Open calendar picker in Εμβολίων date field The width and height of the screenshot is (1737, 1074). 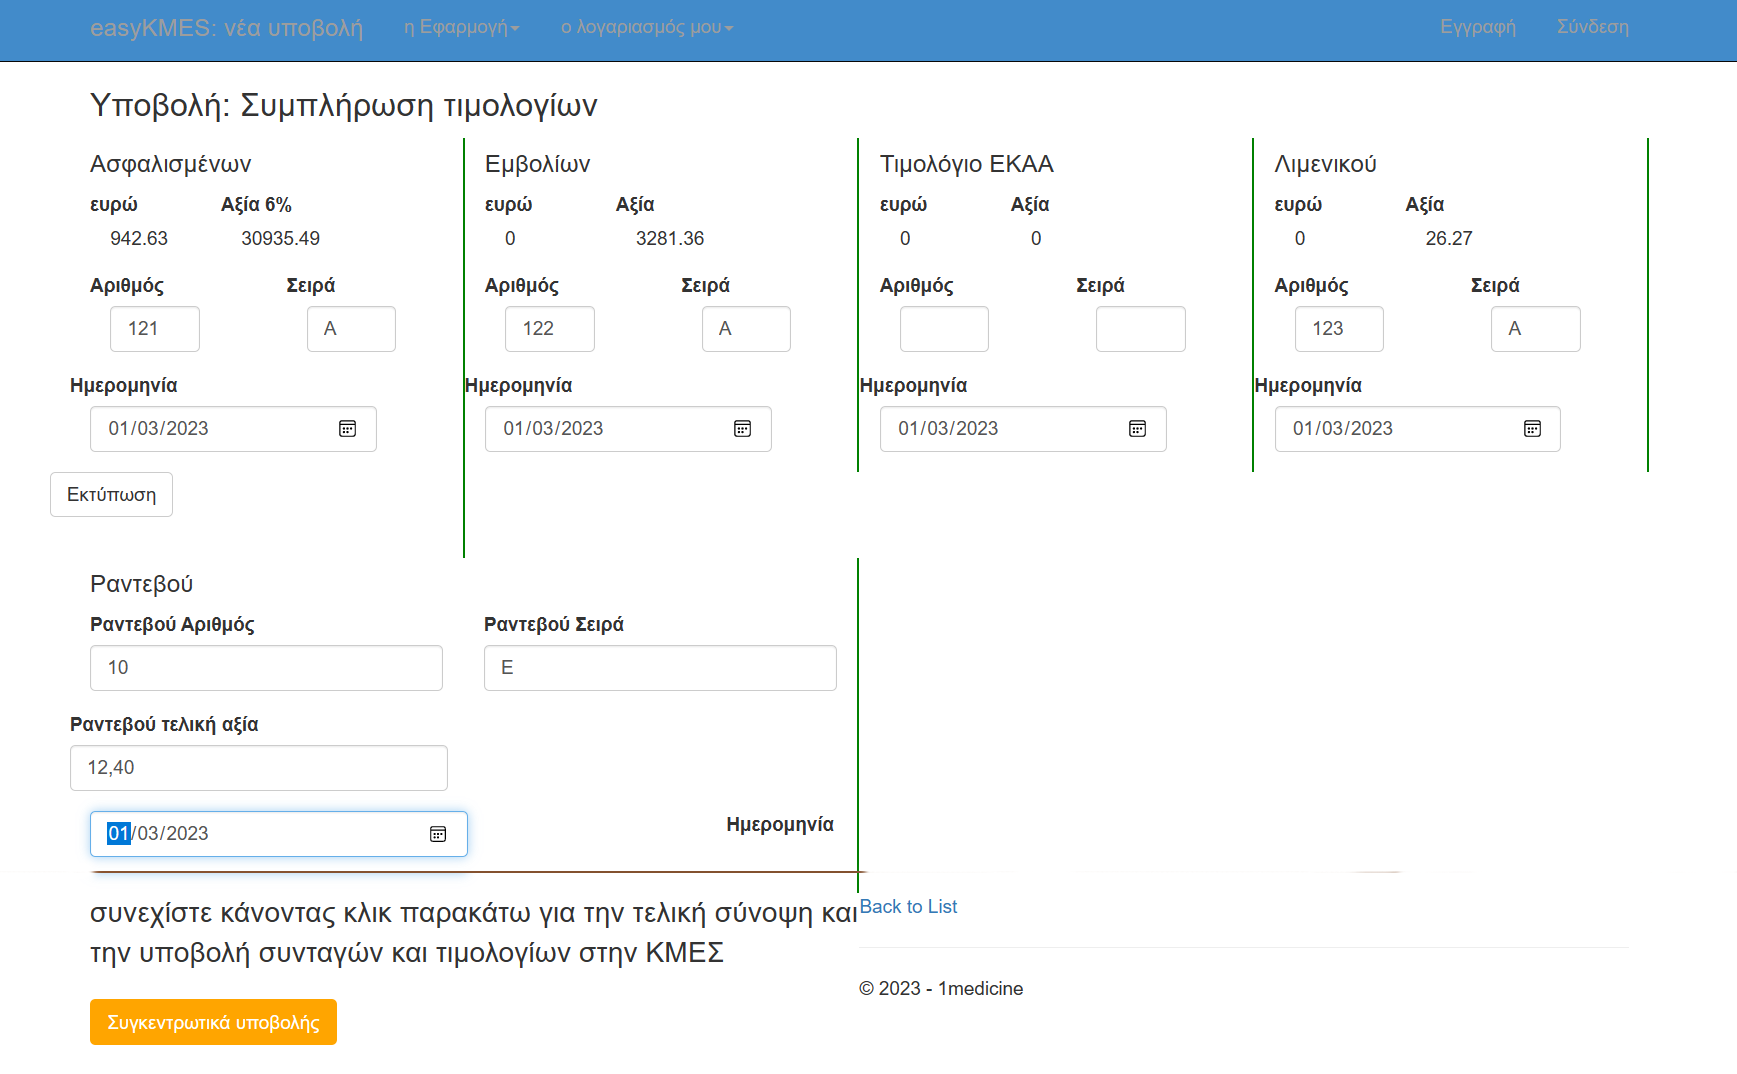pos(742,429)
